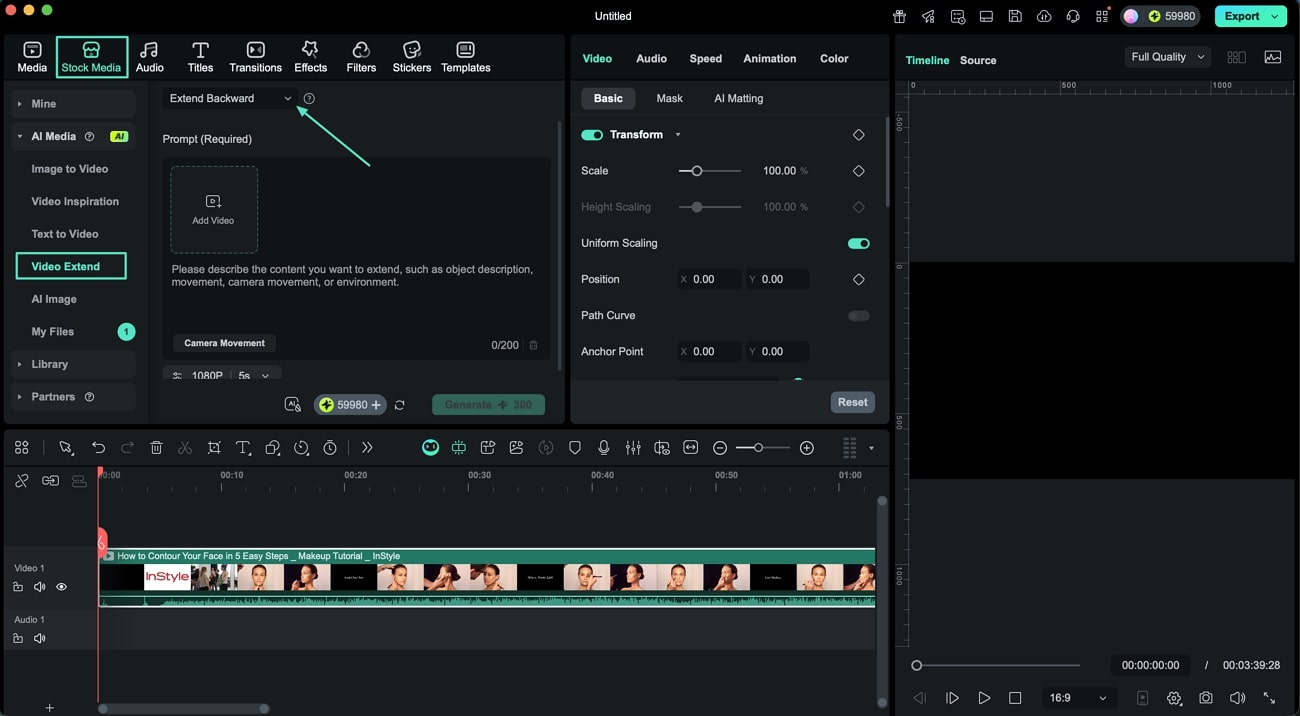Screen dimensions: 1300x716
Task: Click the Transform keyframe diamond icon
Action: point(858,135)
